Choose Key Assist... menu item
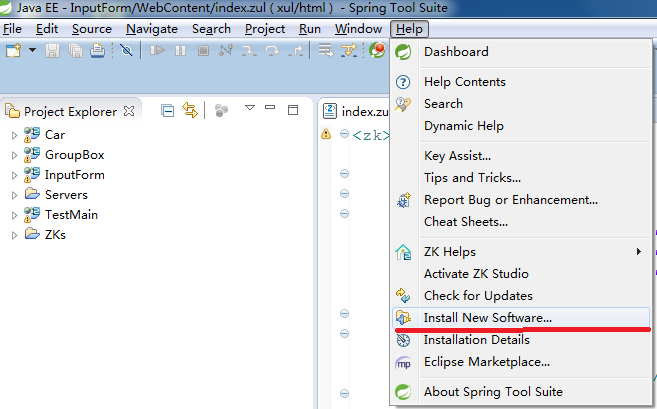Image resolution: width=657 pixels, height=409 pixels. coord(521,156)
